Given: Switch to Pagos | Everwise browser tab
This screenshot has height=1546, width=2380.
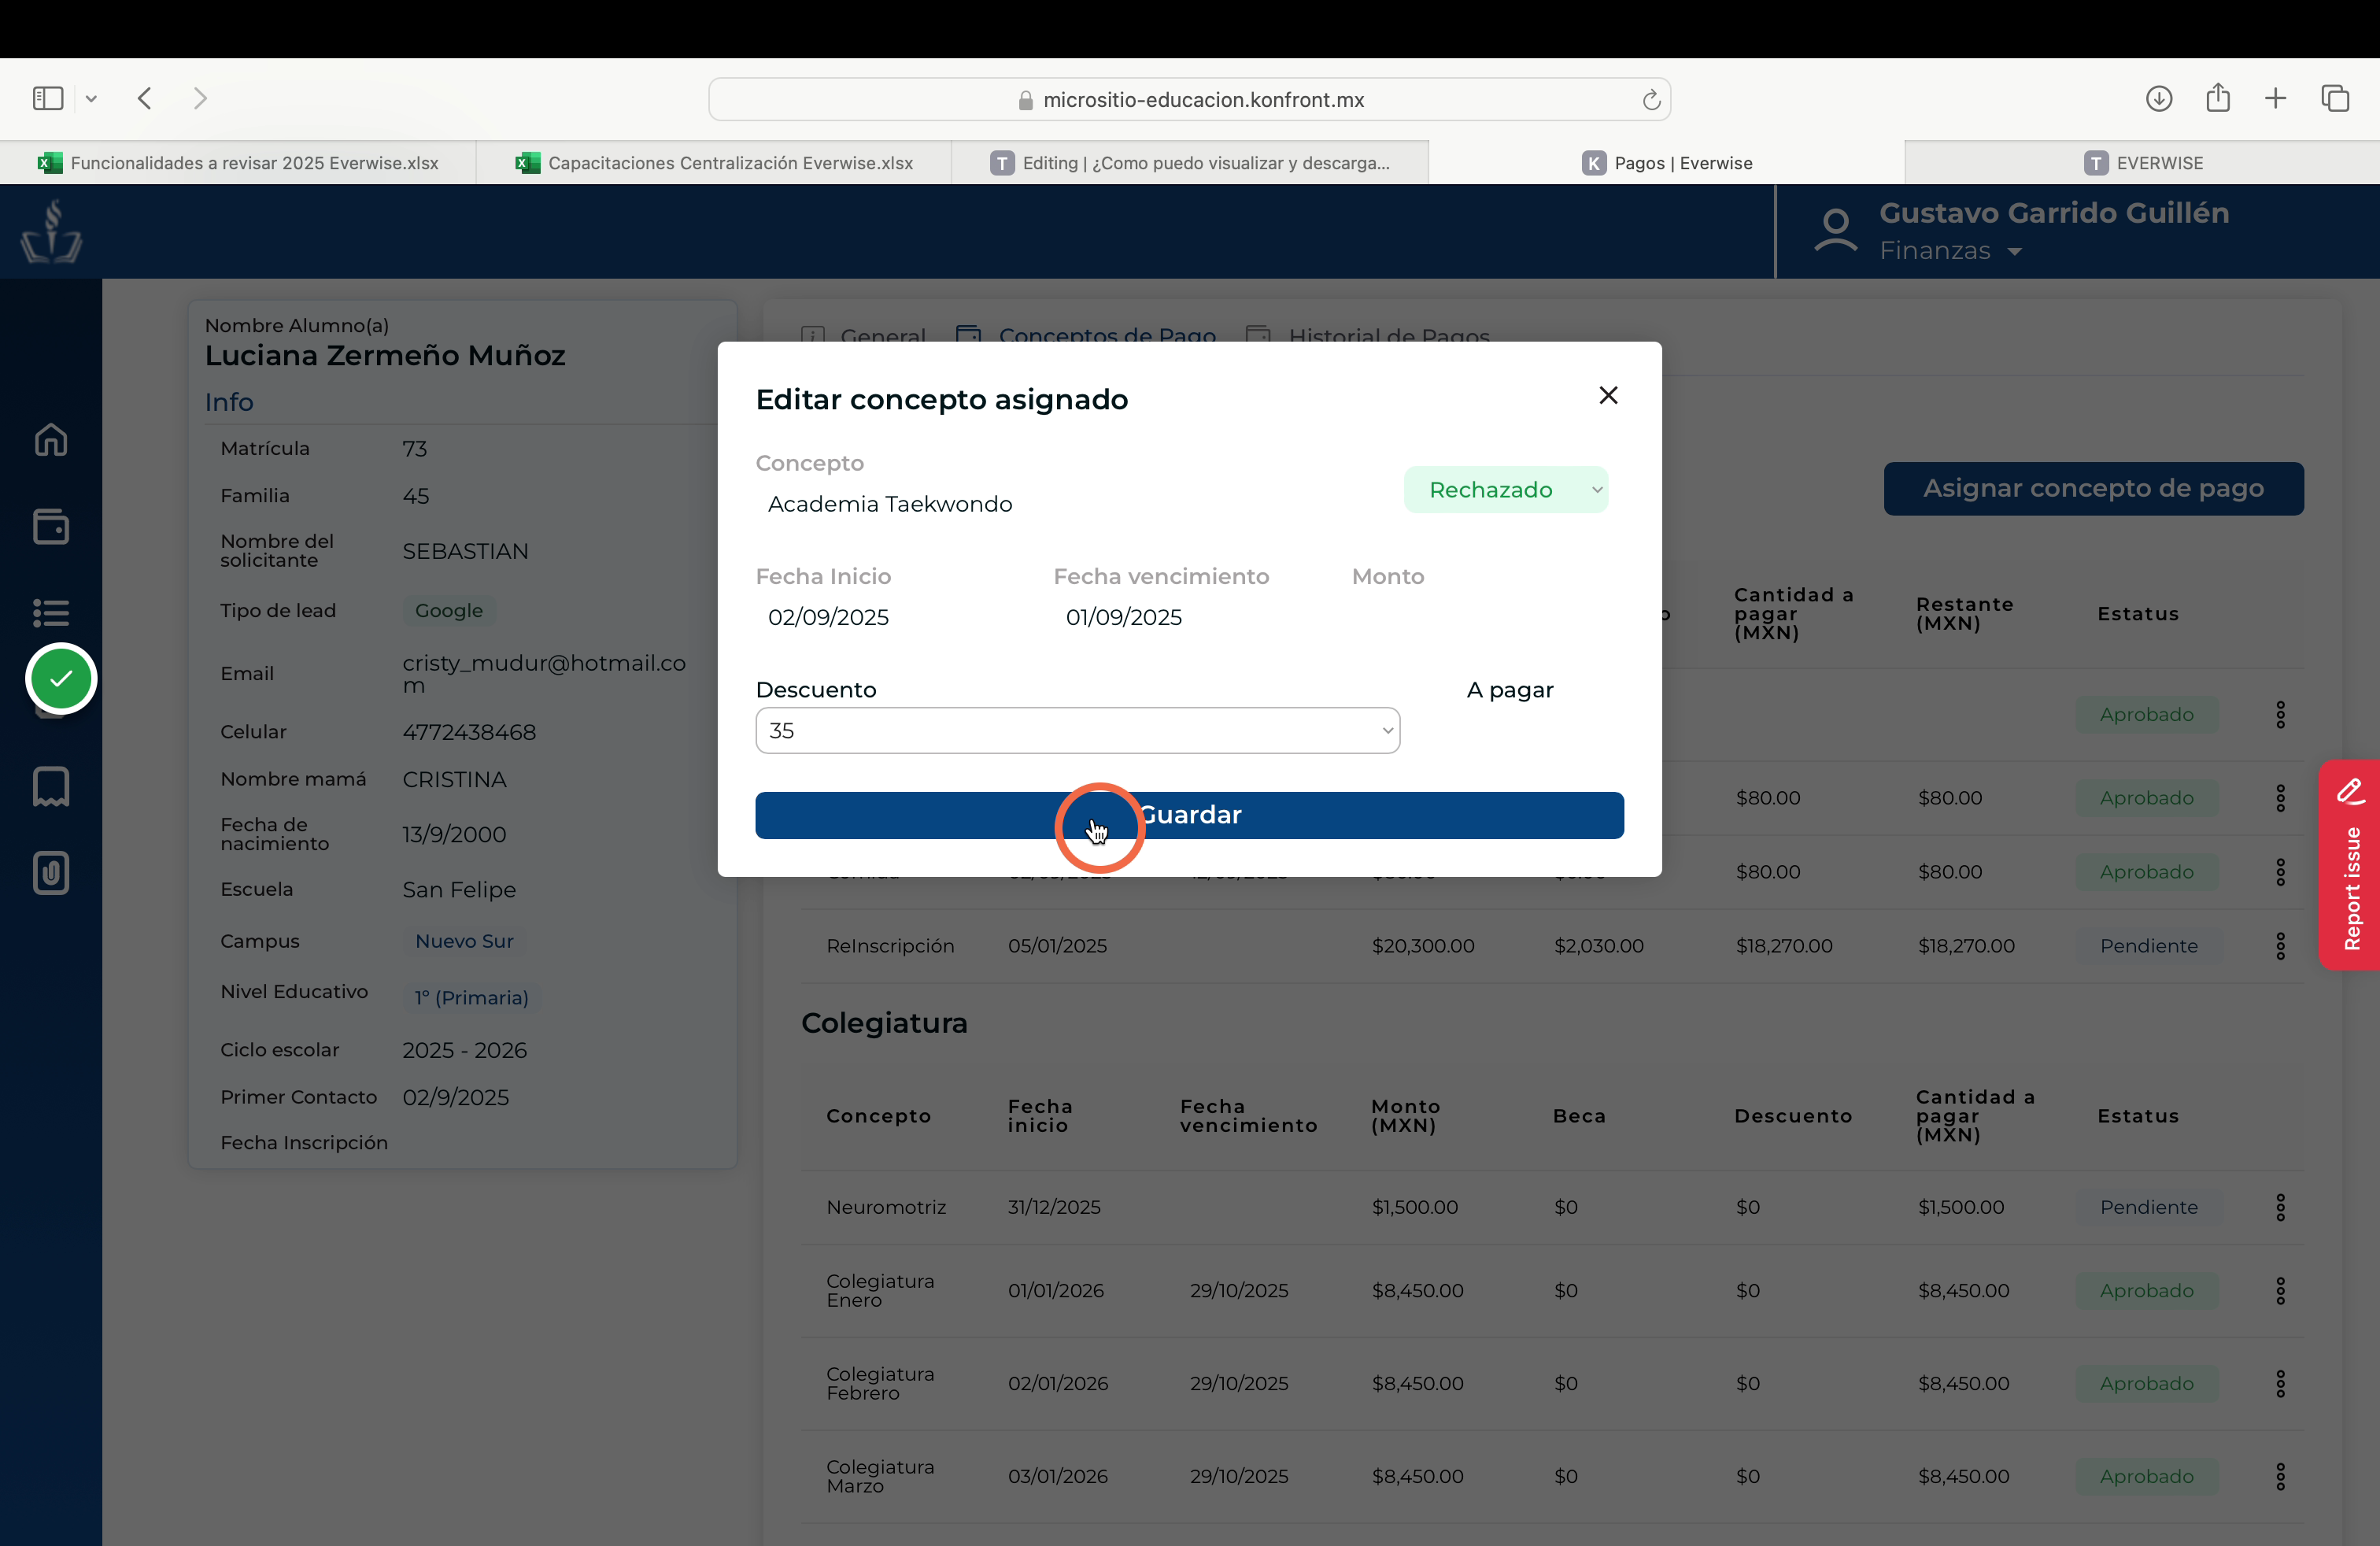Looking at the screenshot, I should [x=1666, y=163].
